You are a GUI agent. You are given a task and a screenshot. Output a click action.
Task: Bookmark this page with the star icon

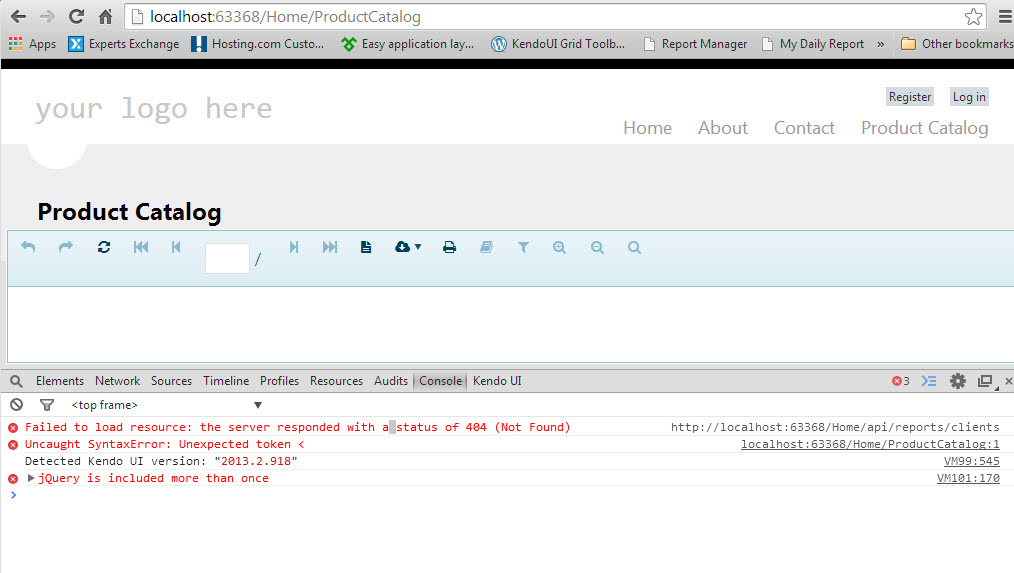pos(973,17)
